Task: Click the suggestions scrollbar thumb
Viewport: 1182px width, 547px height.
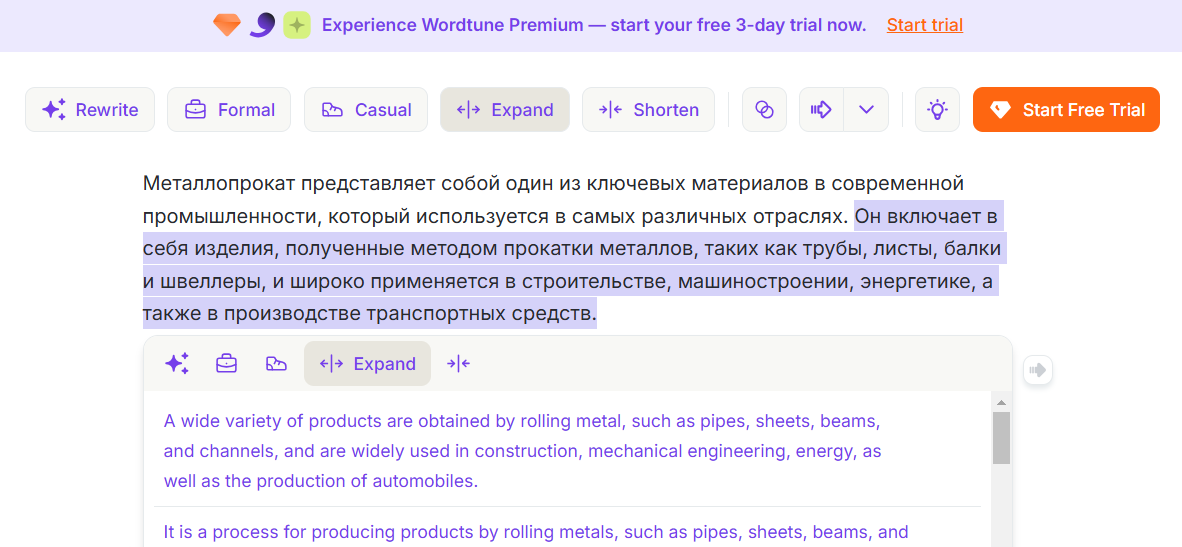Action: [1001, 438]
